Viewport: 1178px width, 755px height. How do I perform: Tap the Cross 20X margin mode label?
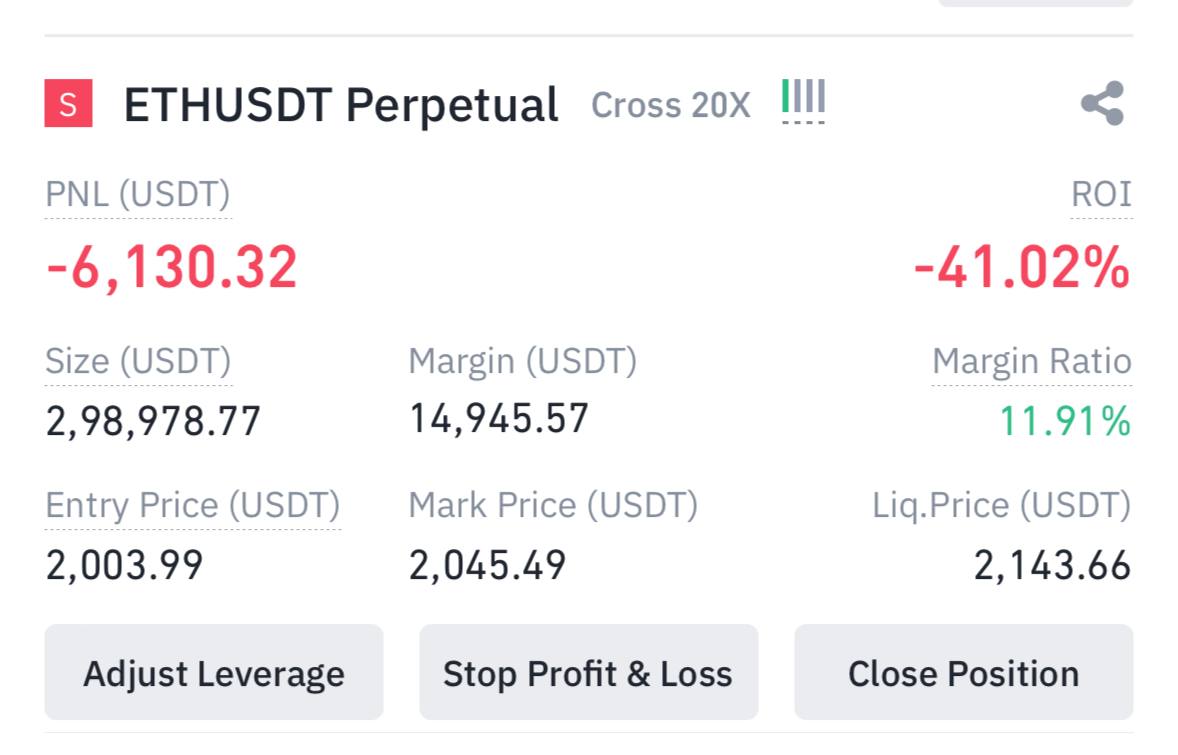tap(670, 105)
